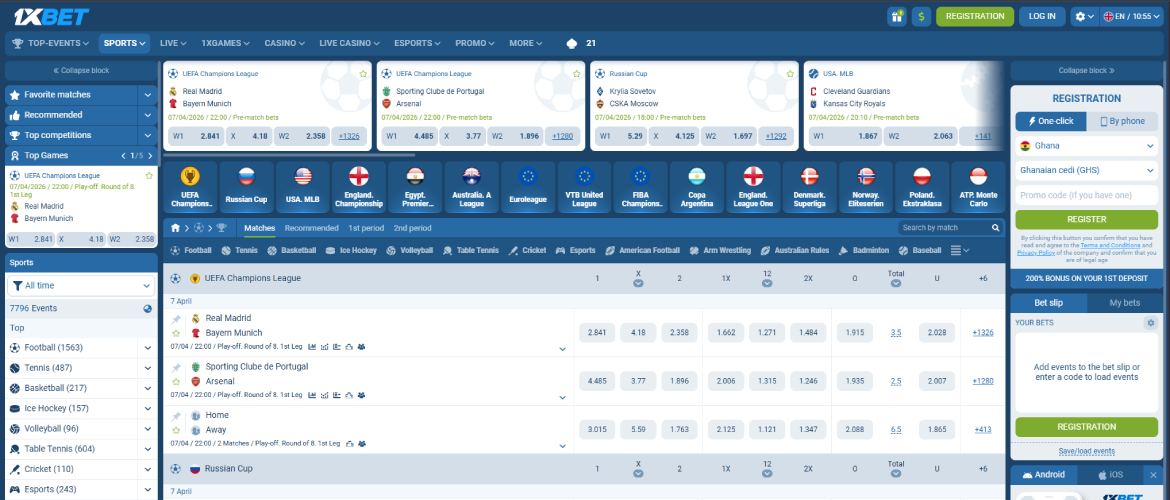Open EN language and time dropdown

coord(1132,16)
